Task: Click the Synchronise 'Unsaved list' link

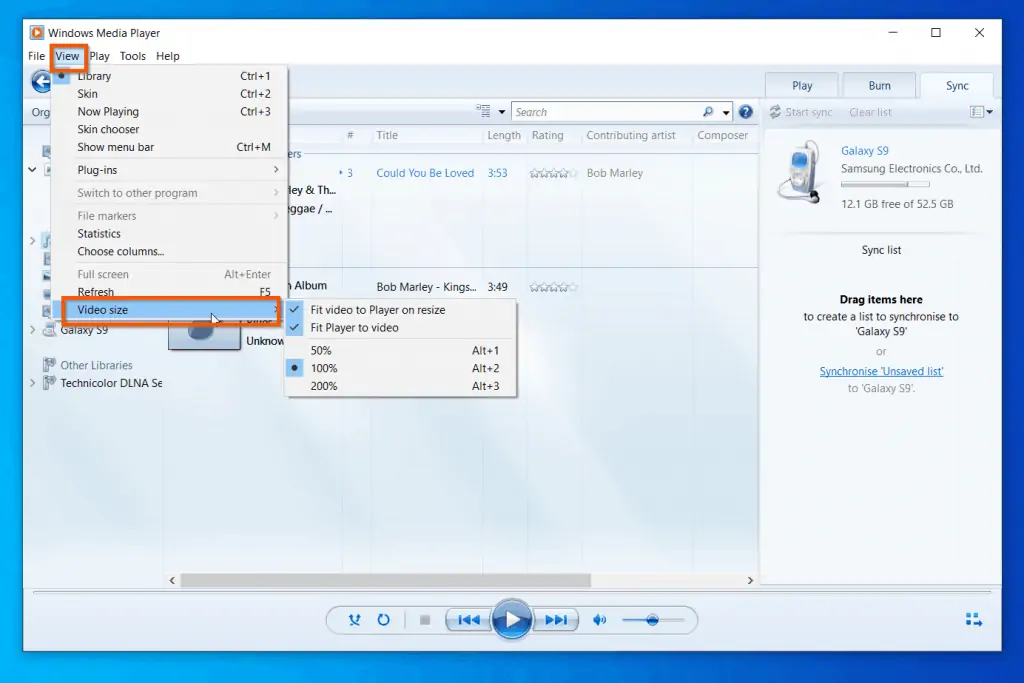Action: click(x=881, y=370)
